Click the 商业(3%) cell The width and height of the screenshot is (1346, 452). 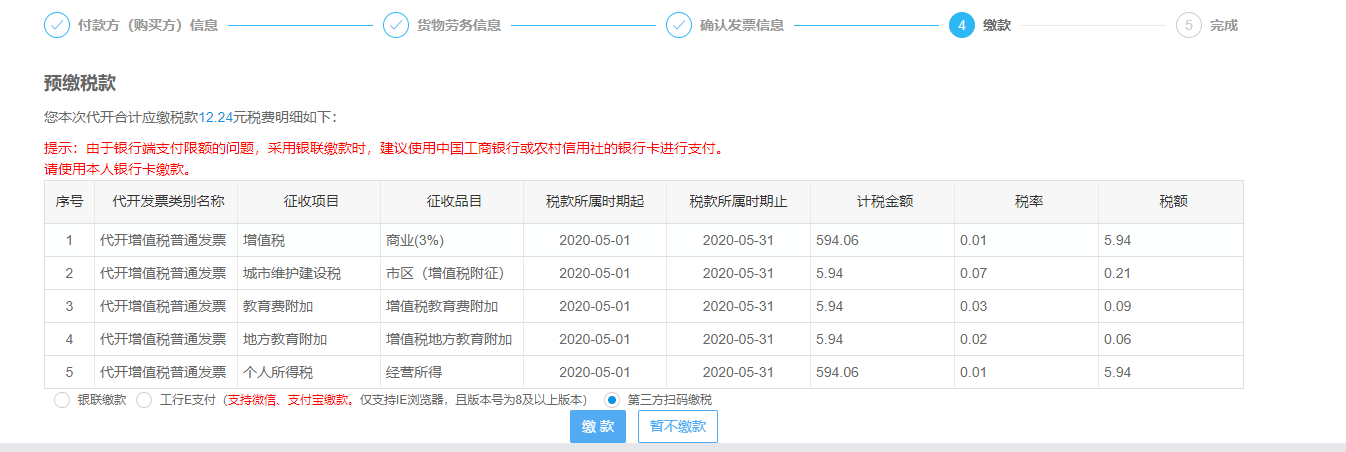452,240
